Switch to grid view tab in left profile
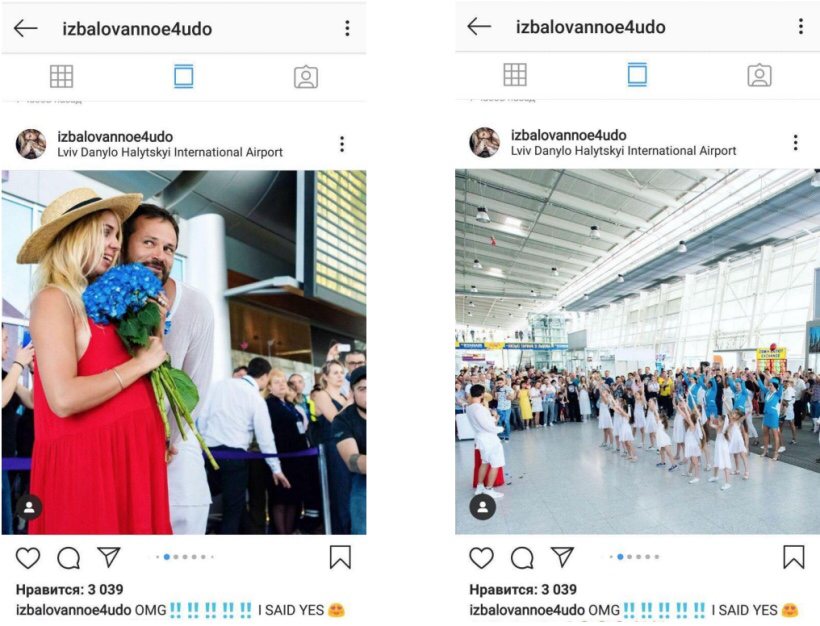This screenshot has width=820, height=626. pyautogui.click(x=61, y=76)
